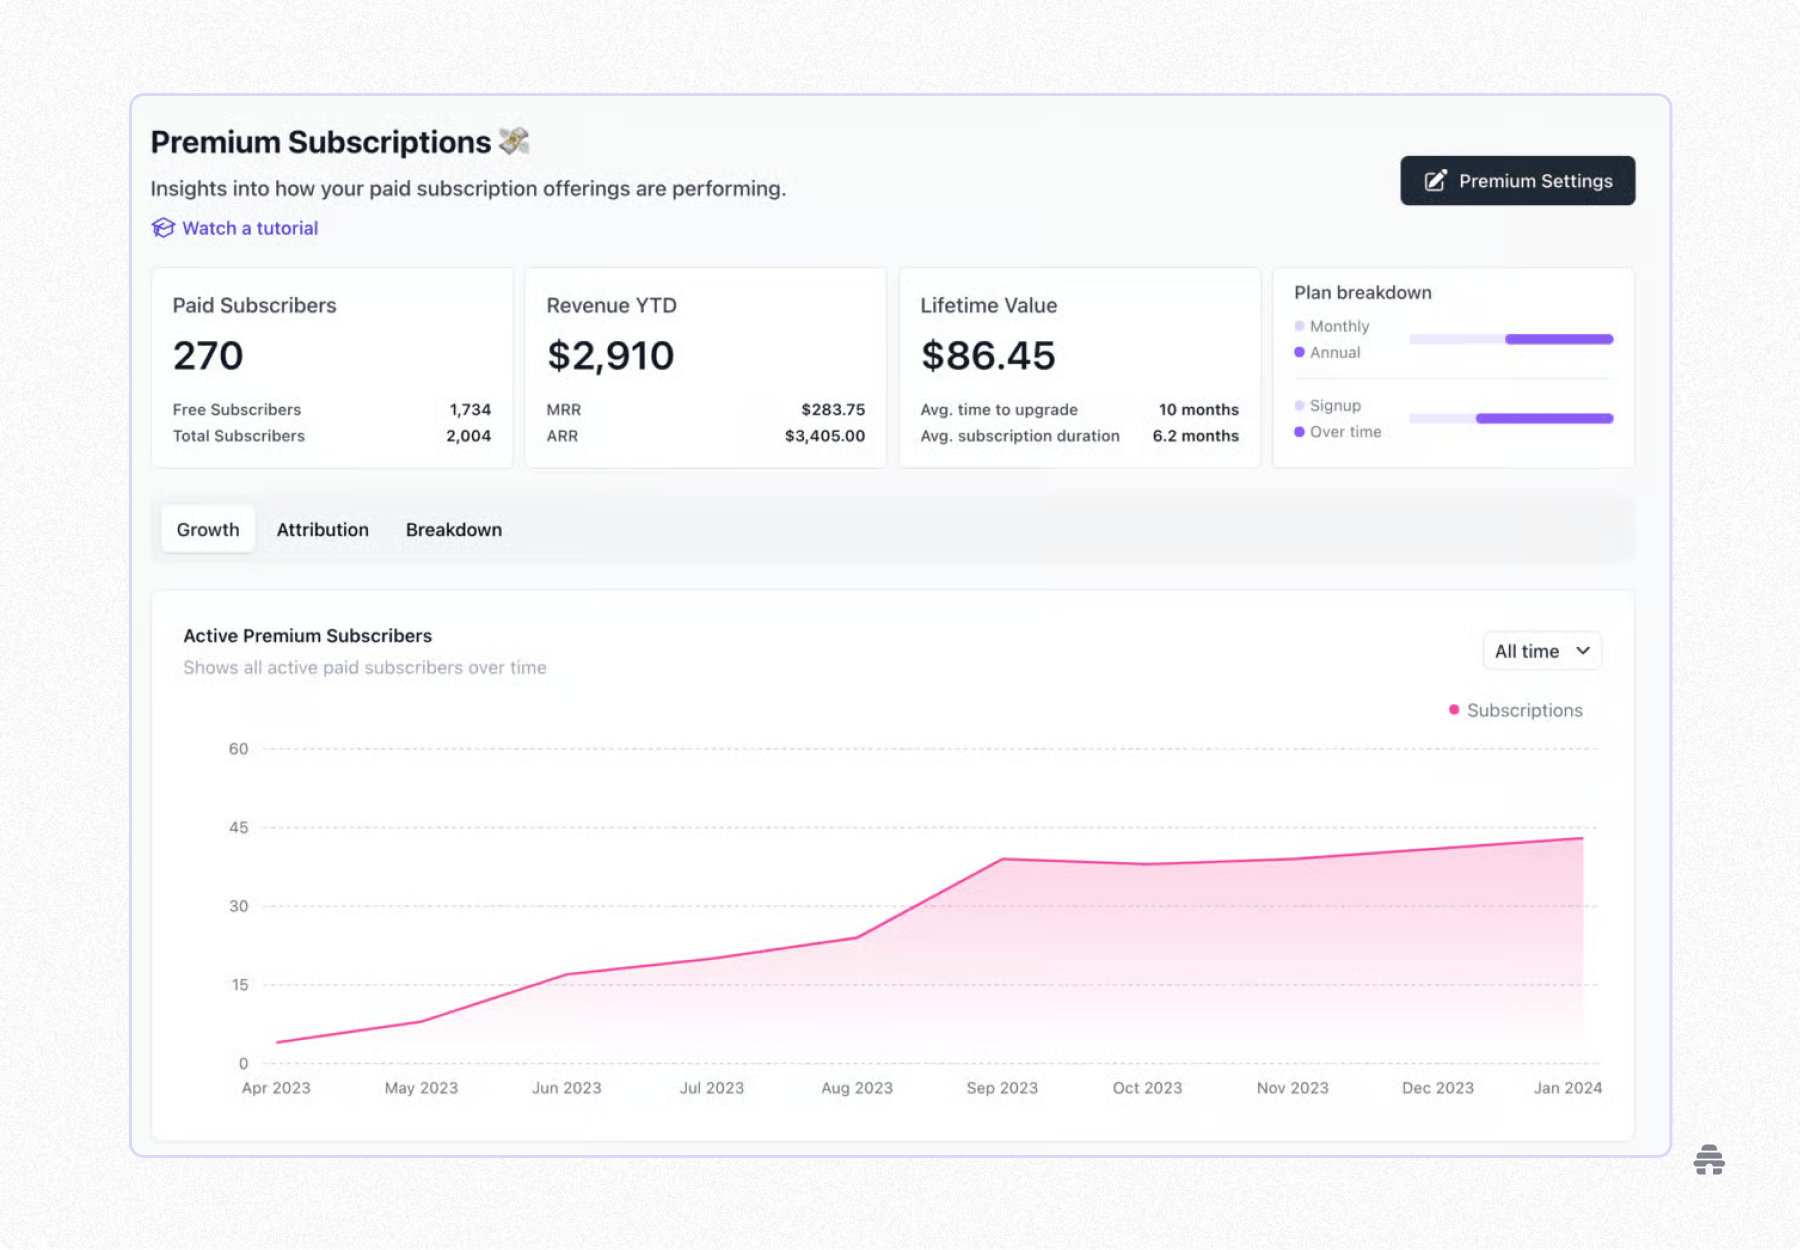Click the chevron on the time range selector

1583,651
